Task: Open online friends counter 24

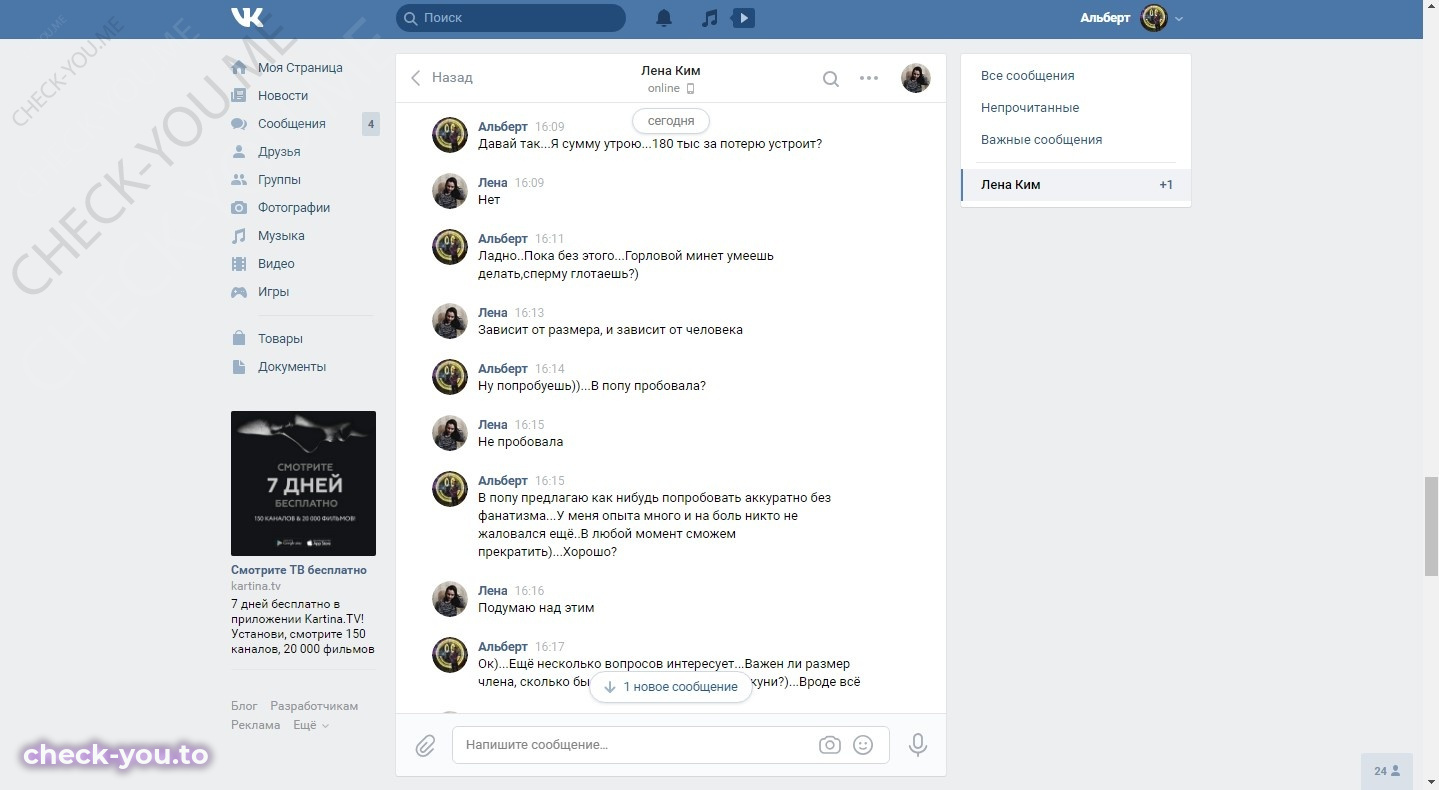Action: [x=1386, y=771]
